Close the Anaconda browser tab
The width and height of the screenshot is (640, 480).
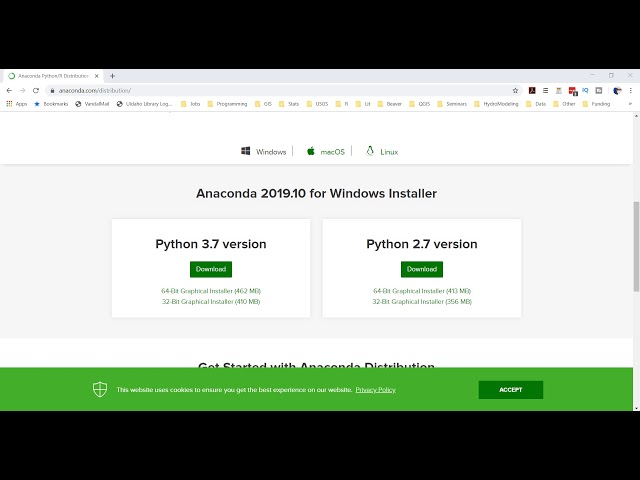97,76
